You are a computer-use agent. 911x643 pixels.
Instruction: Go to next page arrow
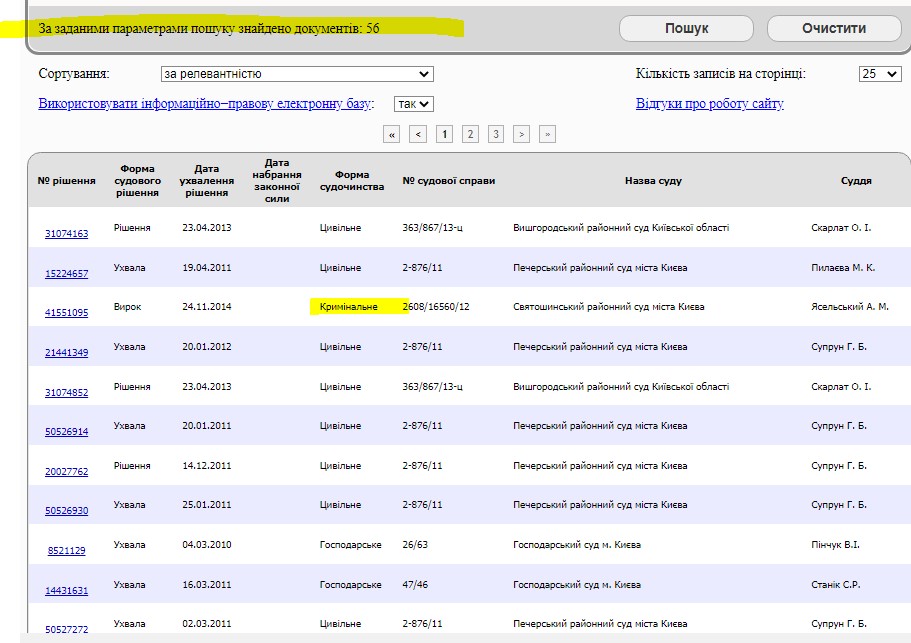[521, 134]
